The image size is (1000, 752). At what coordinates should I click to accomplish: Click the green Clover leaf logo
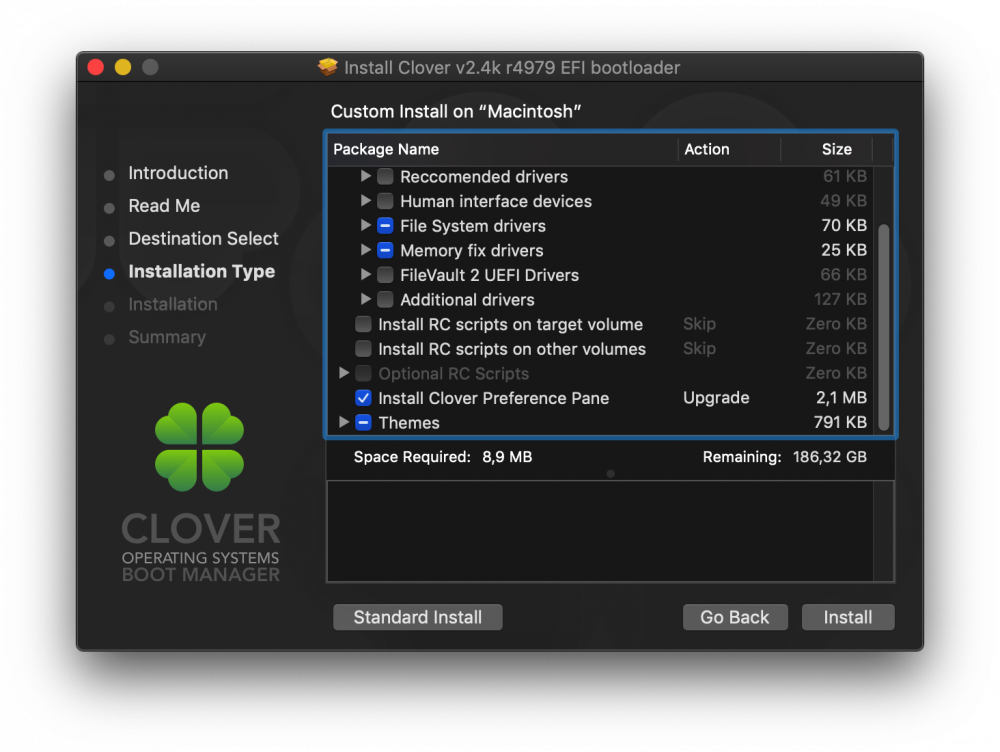tap(200, 447)
